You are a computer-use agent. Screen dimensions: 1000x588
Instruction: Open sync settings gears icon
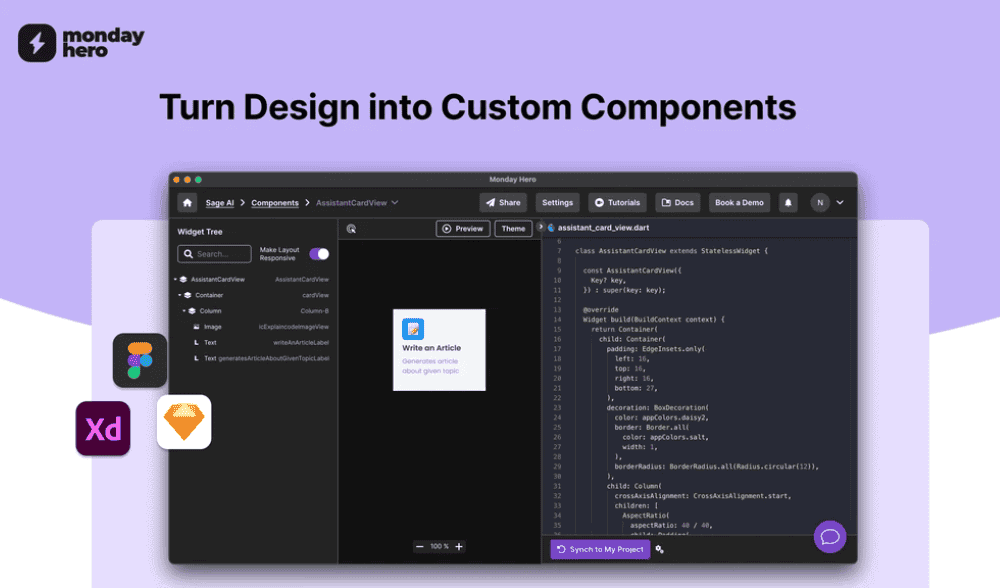[660, 549]
